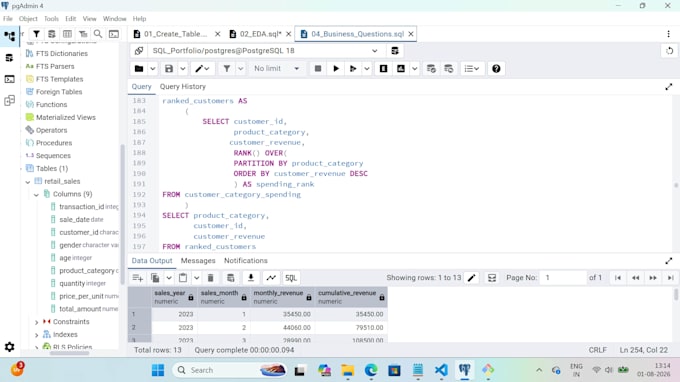Image resolution: width=680 pixels, height=382 pixels.
Task: Click the SQL button in Data Output toolbar
Action: [x=291, y=278]
